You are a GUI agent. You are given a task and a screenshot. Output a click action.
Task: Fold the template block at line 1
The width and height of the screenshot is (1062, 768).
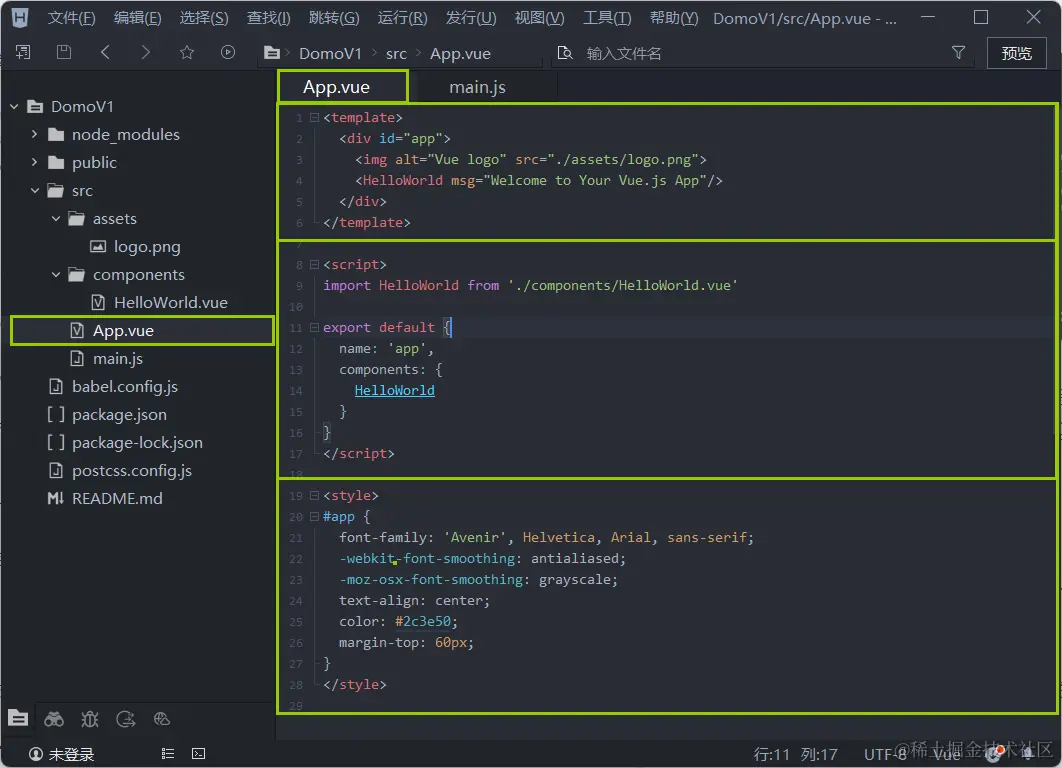click(314, 117)
